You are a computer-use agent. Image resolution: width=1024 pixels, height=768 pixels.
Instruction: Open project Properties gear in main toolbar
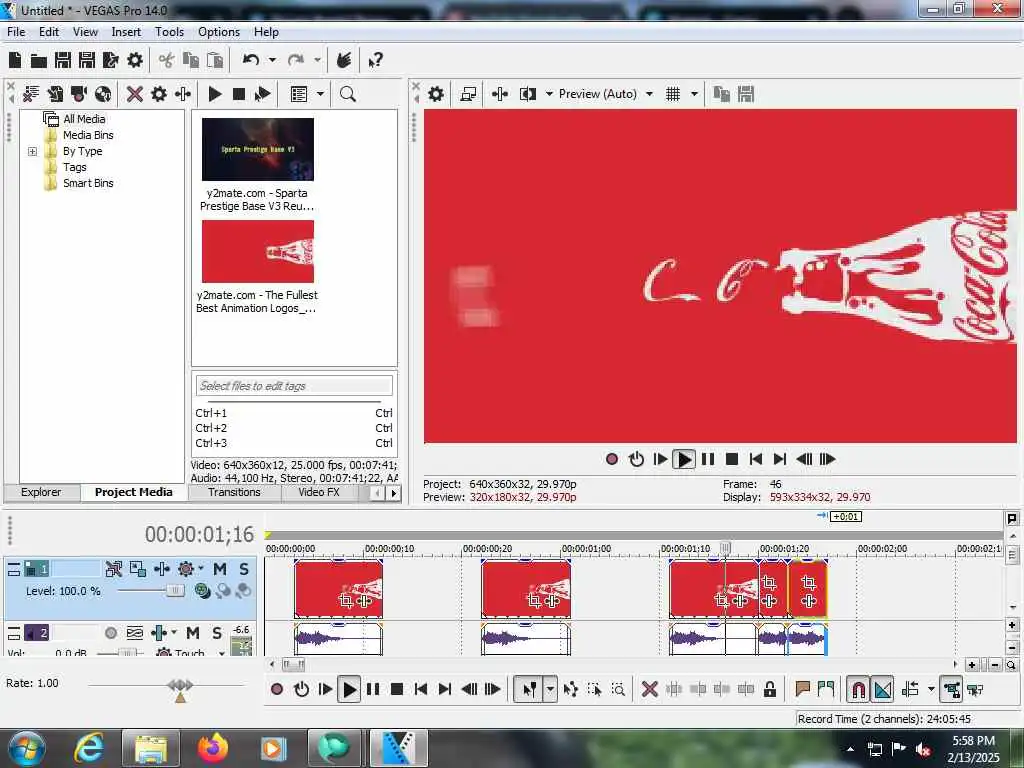click(x=135, y=60)
